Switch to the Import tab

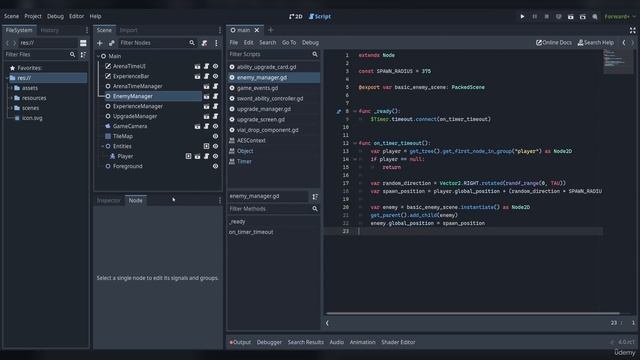(x=129, y=30)
